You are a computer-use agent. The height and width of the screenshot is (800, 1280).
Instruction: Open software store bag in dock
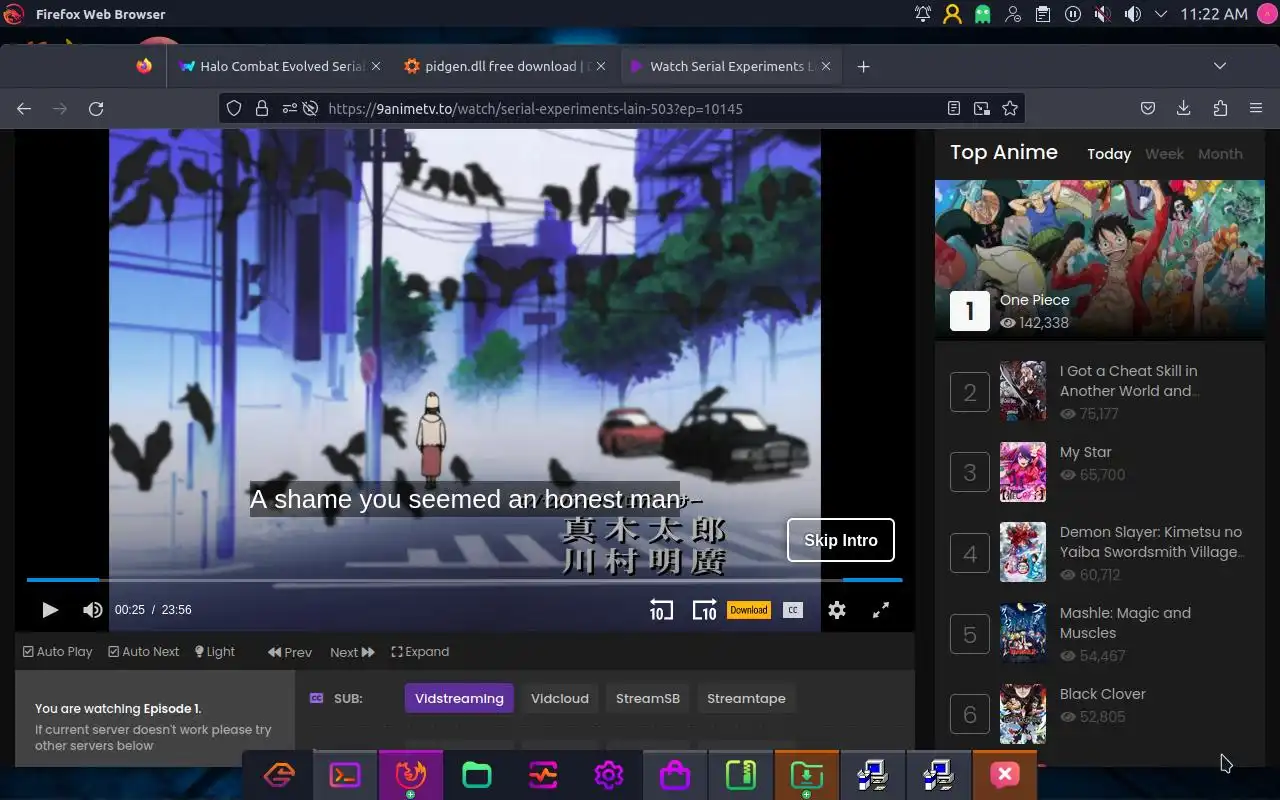[x=675, y=775]
